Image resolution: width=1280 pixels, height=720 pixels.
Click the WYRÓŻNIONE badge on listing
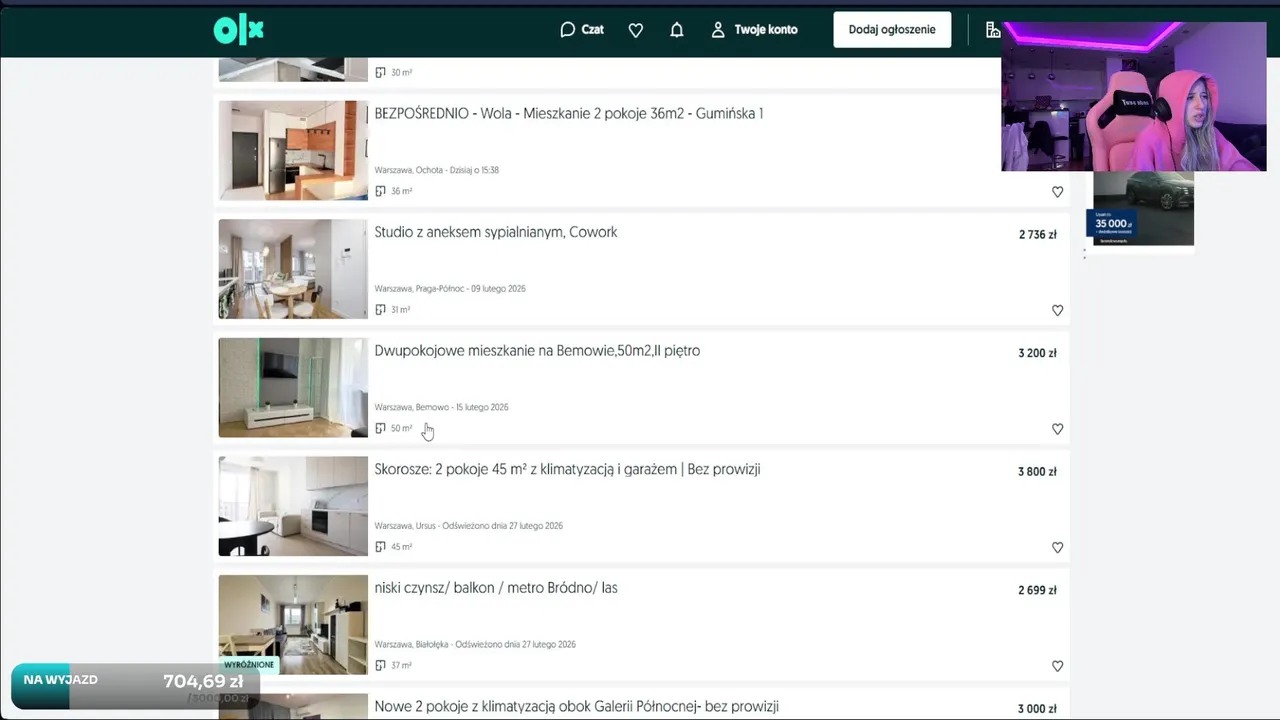[248, 665]
